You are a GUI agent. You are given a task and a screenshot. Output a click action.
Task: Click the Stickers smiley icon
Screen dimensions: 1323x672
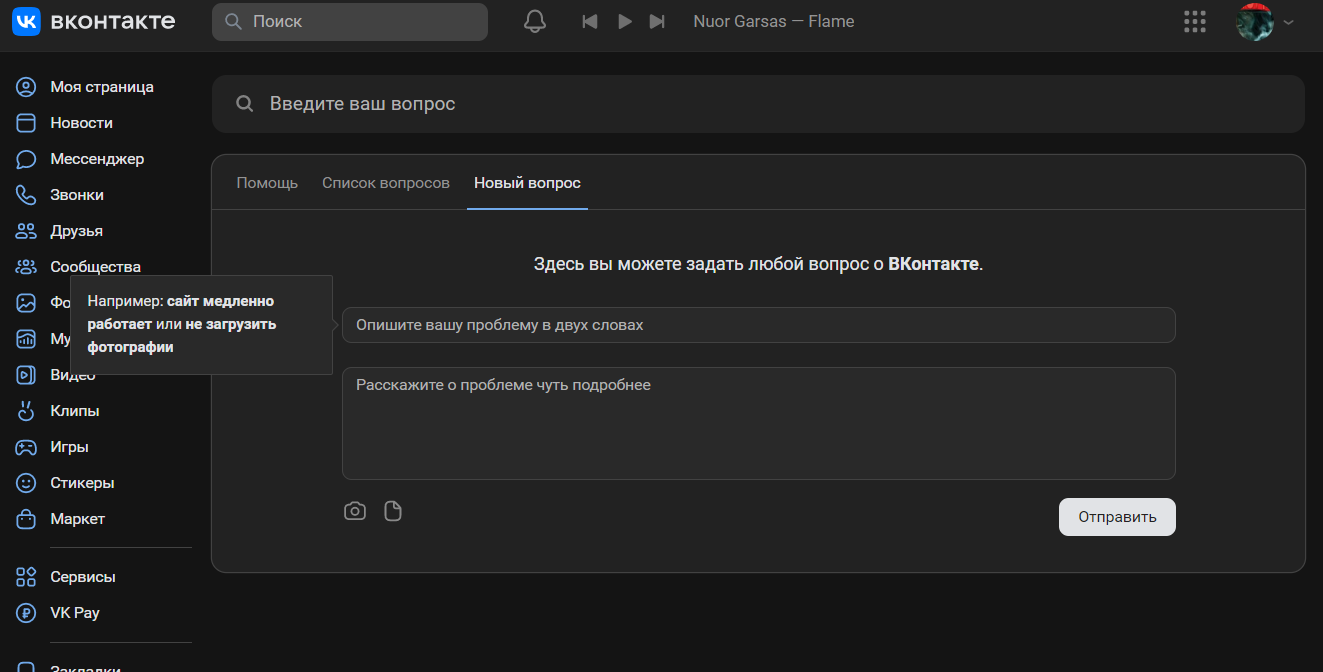[x=26, y=483]
